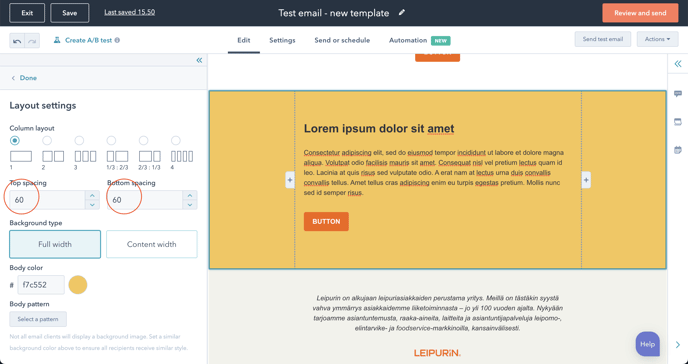
Task: Click orange BUTTON in email content
Action: point(326,221)
